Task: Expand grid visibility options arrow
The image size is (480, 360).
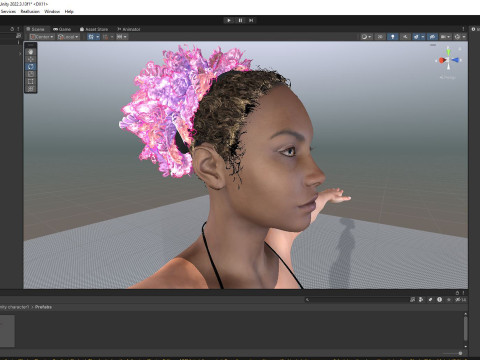Action: coord(98,37)
